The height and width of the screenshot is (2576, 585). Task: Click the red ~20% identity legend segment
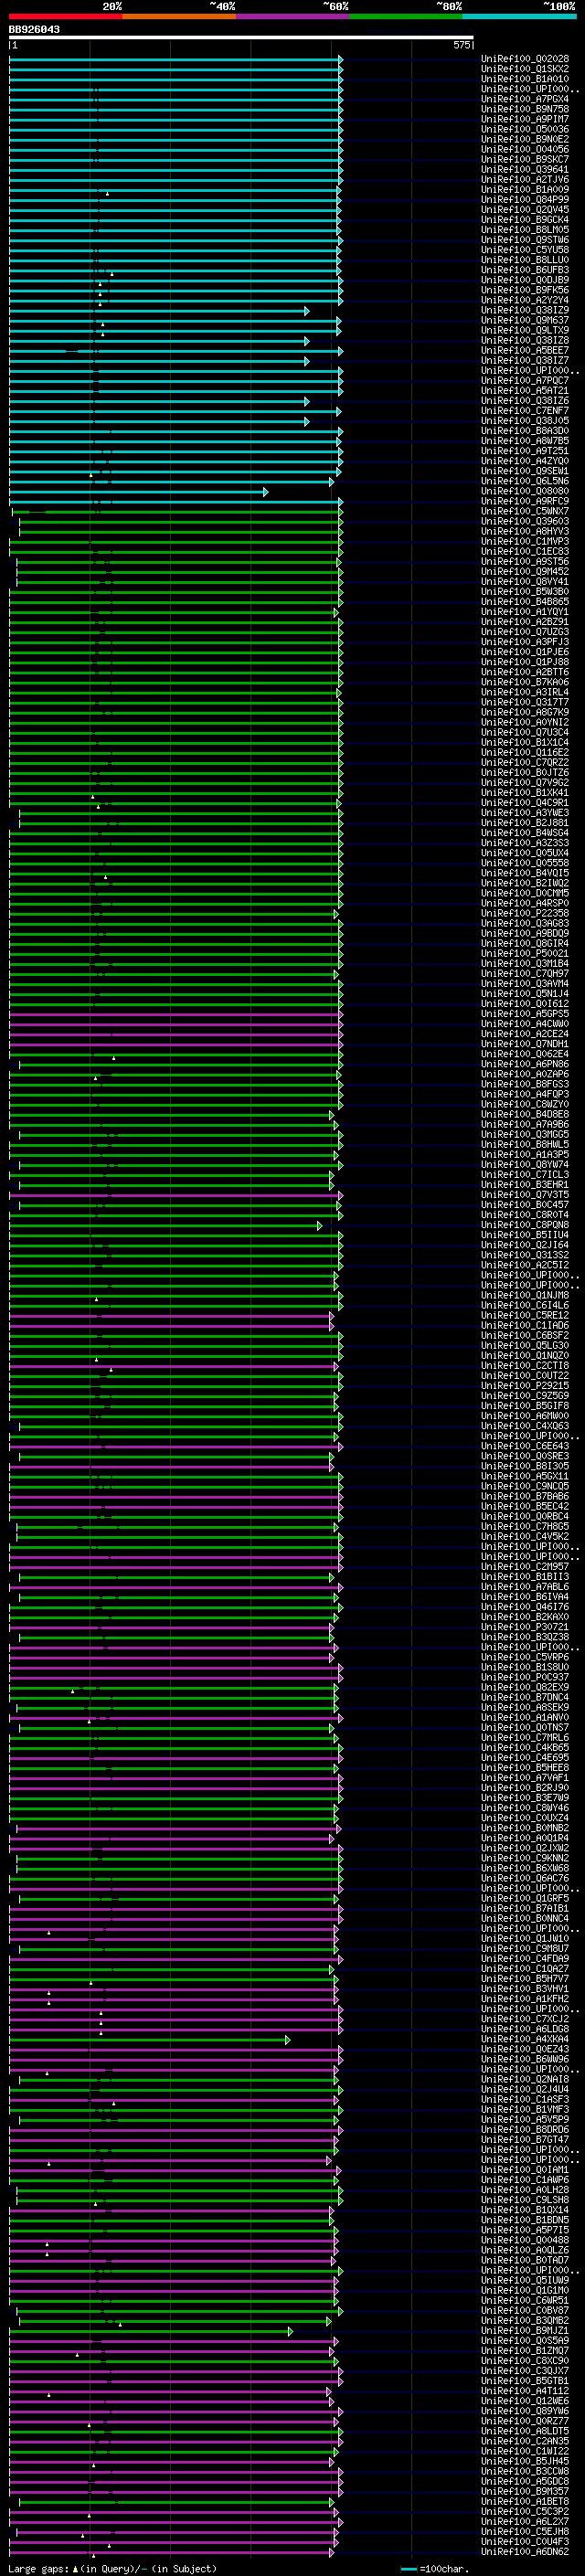tap(65, 16)
